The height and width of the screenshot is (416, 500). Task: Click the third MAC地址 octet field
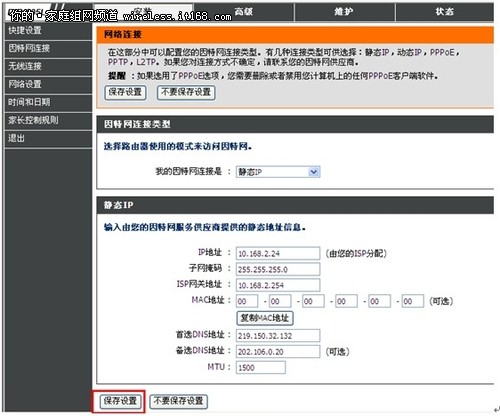click(x=313, y=301)
